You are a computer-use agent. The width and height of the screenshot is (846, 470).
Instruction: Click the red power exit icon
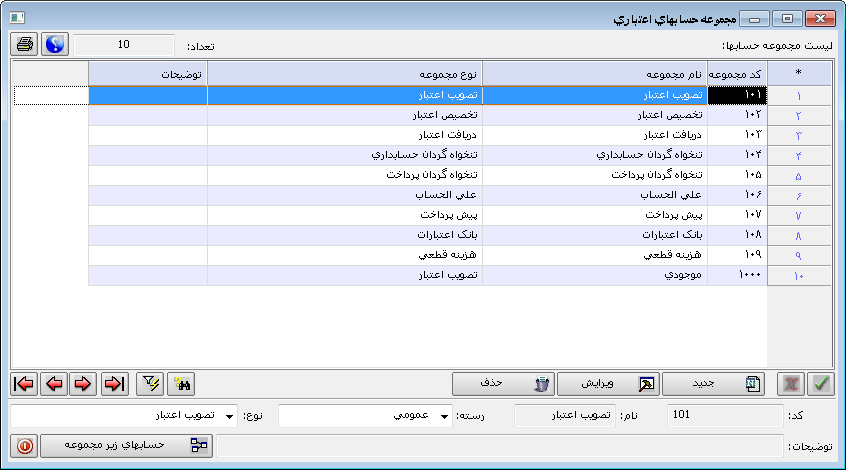click(25, 446)
